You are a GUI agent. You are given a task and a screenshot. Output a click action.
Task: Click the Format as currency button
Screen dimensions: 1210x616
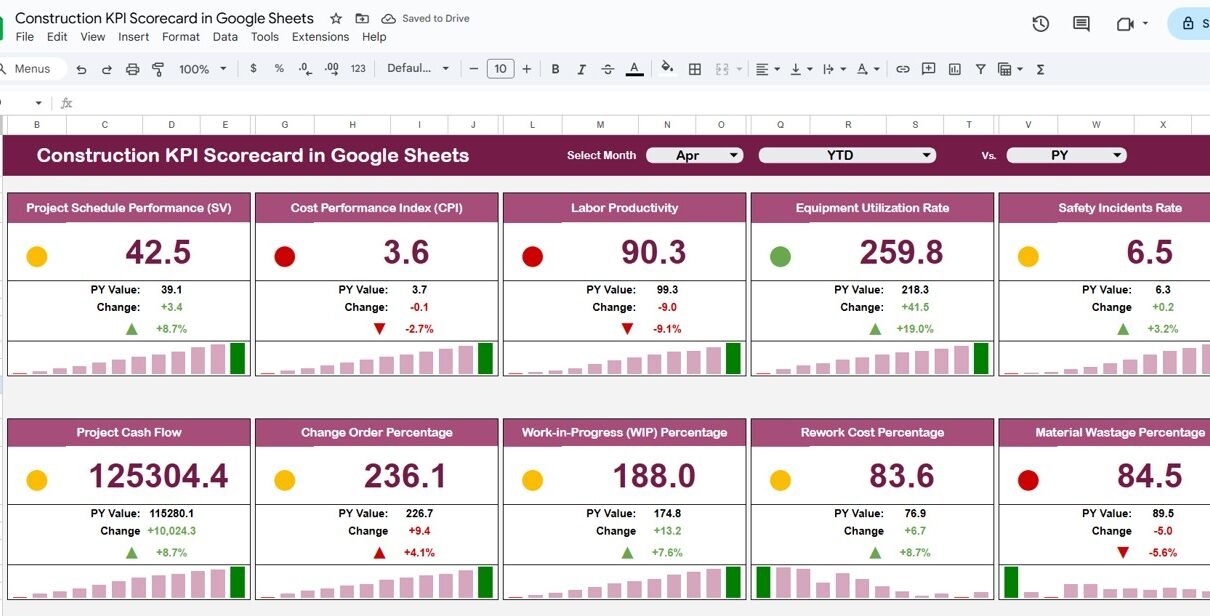point(253,69)
